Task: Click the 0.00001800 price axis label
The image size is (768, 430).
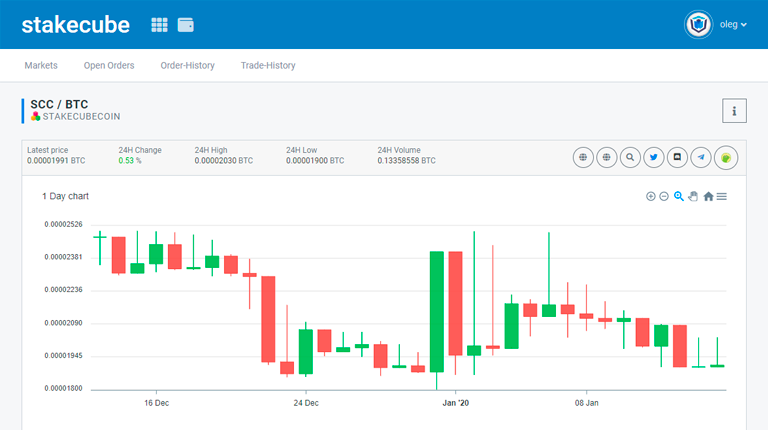Action: (63, 388)
